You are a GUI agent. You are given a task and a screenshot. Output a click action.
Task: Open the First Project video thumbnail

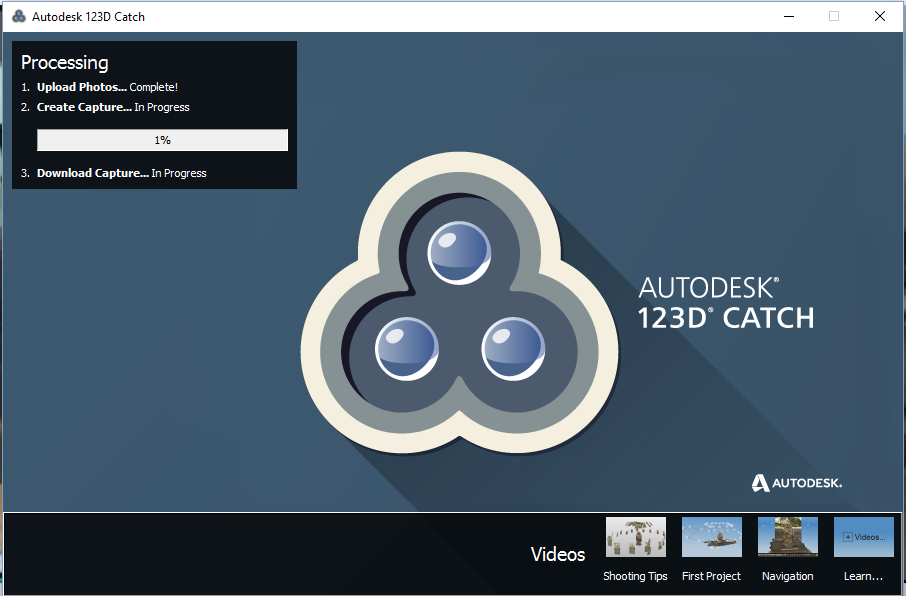(x=711, y=536)
